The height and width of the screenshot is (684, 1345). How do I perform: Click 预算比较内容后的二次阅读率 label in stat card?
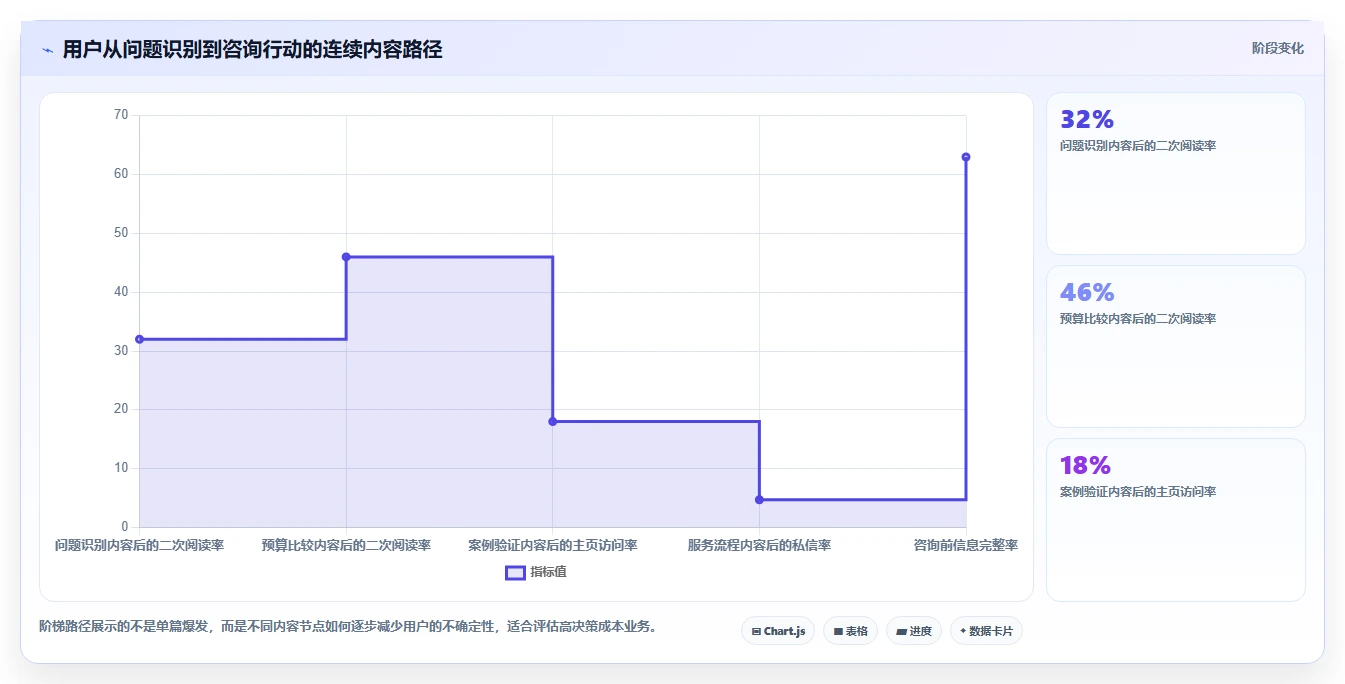click(x=1138, y=319)
